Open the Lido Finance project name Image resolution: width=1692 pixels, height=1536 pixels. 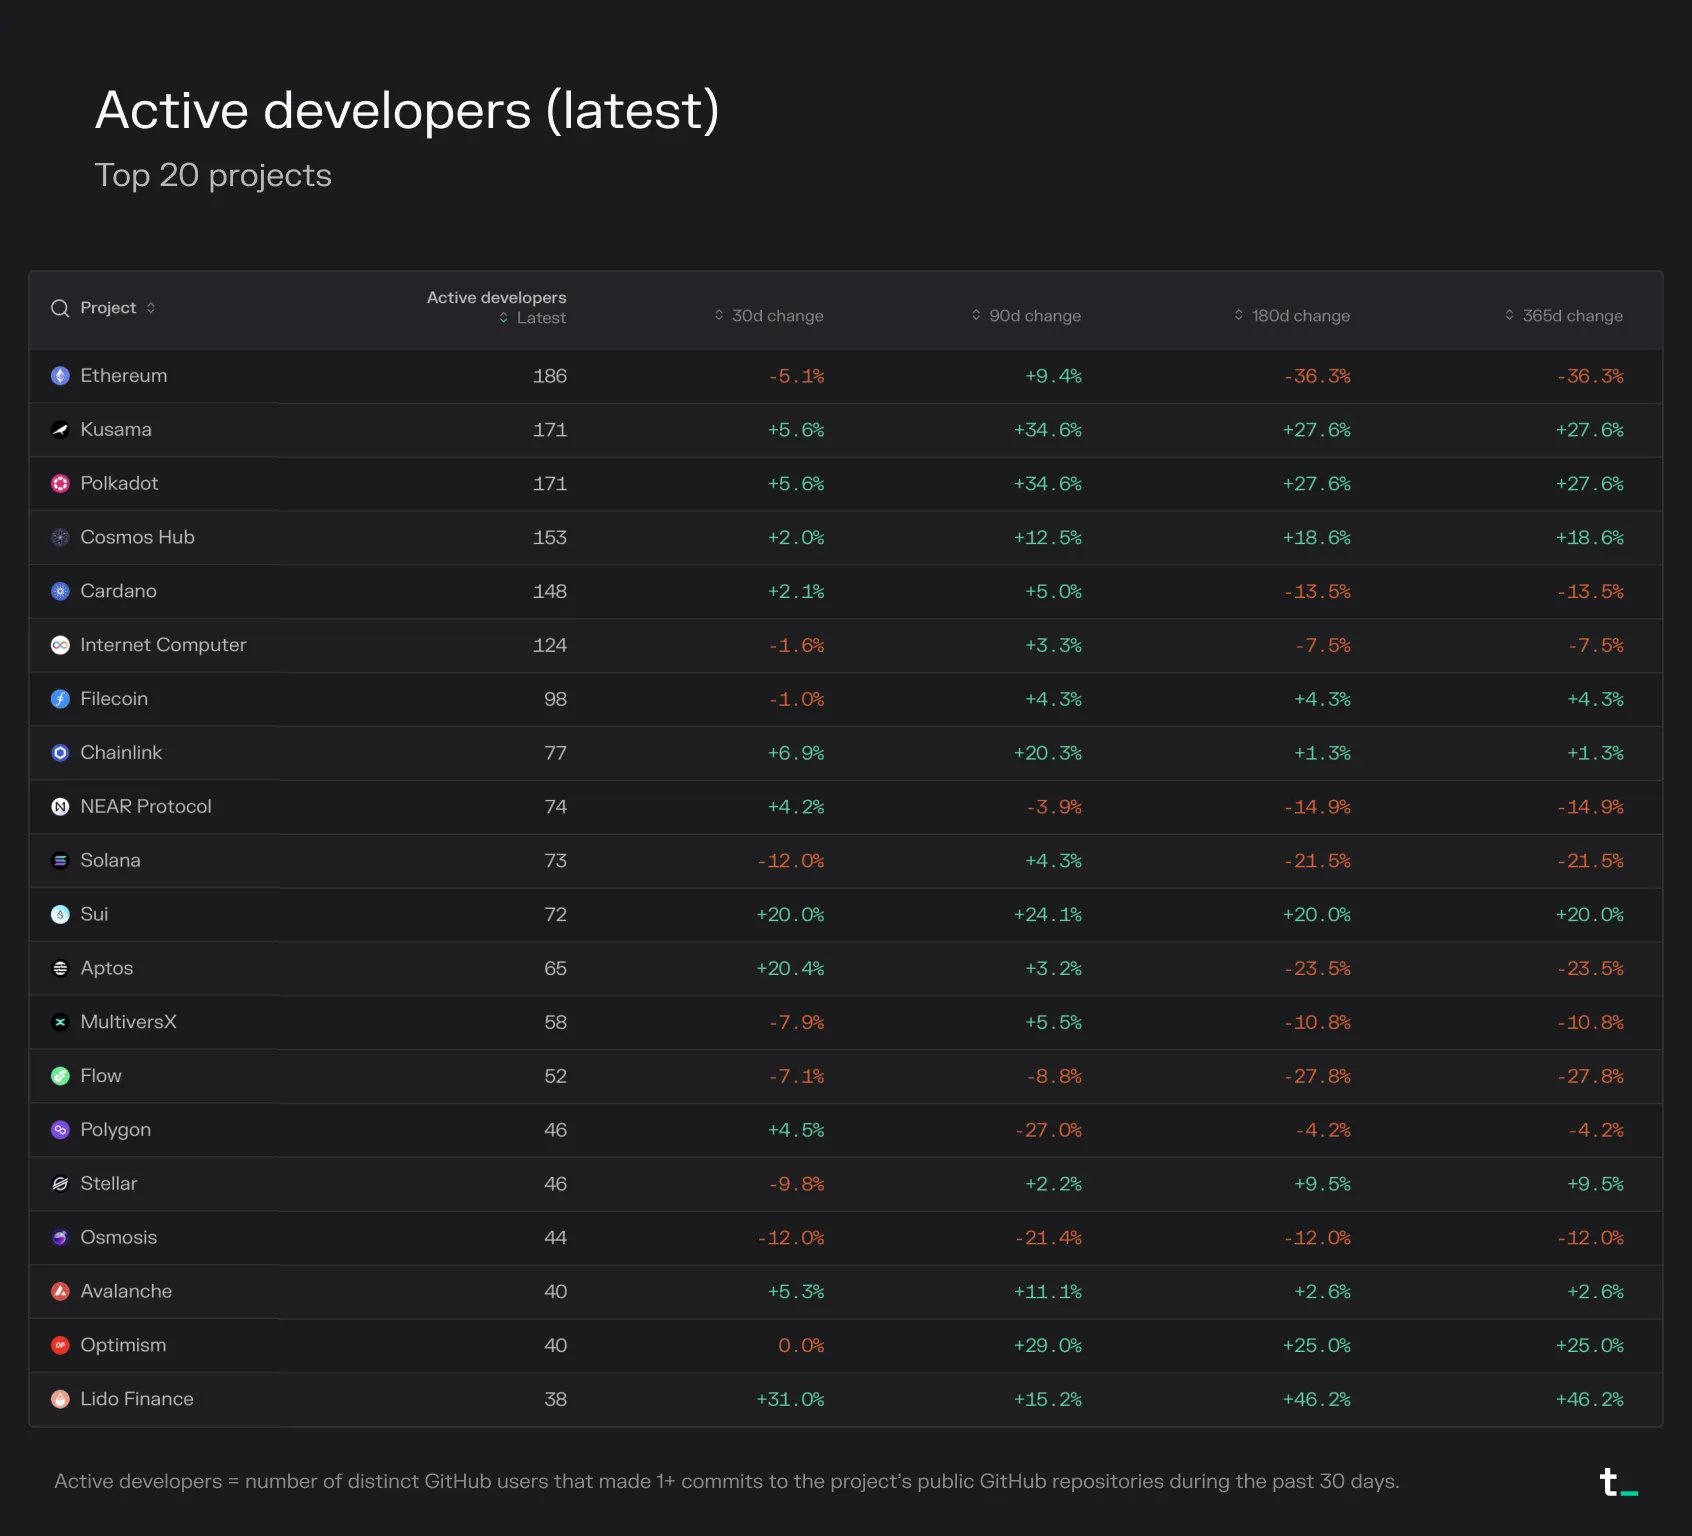click(137, 1399)
